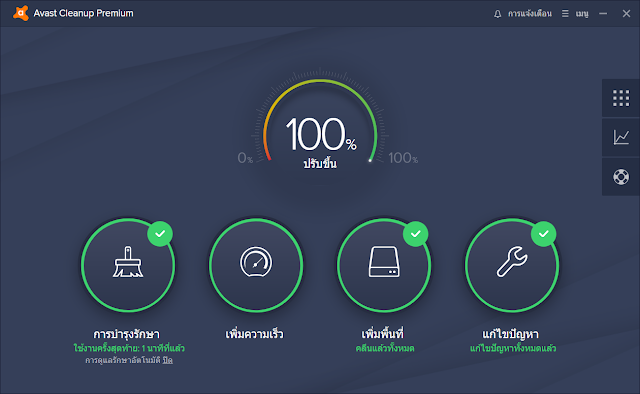The height and width of the screenshot is (394, 640).
Task: Click the แก้ไขปัญหาทั้งหมดแล้ว status text
Action: tap(513, 348)
